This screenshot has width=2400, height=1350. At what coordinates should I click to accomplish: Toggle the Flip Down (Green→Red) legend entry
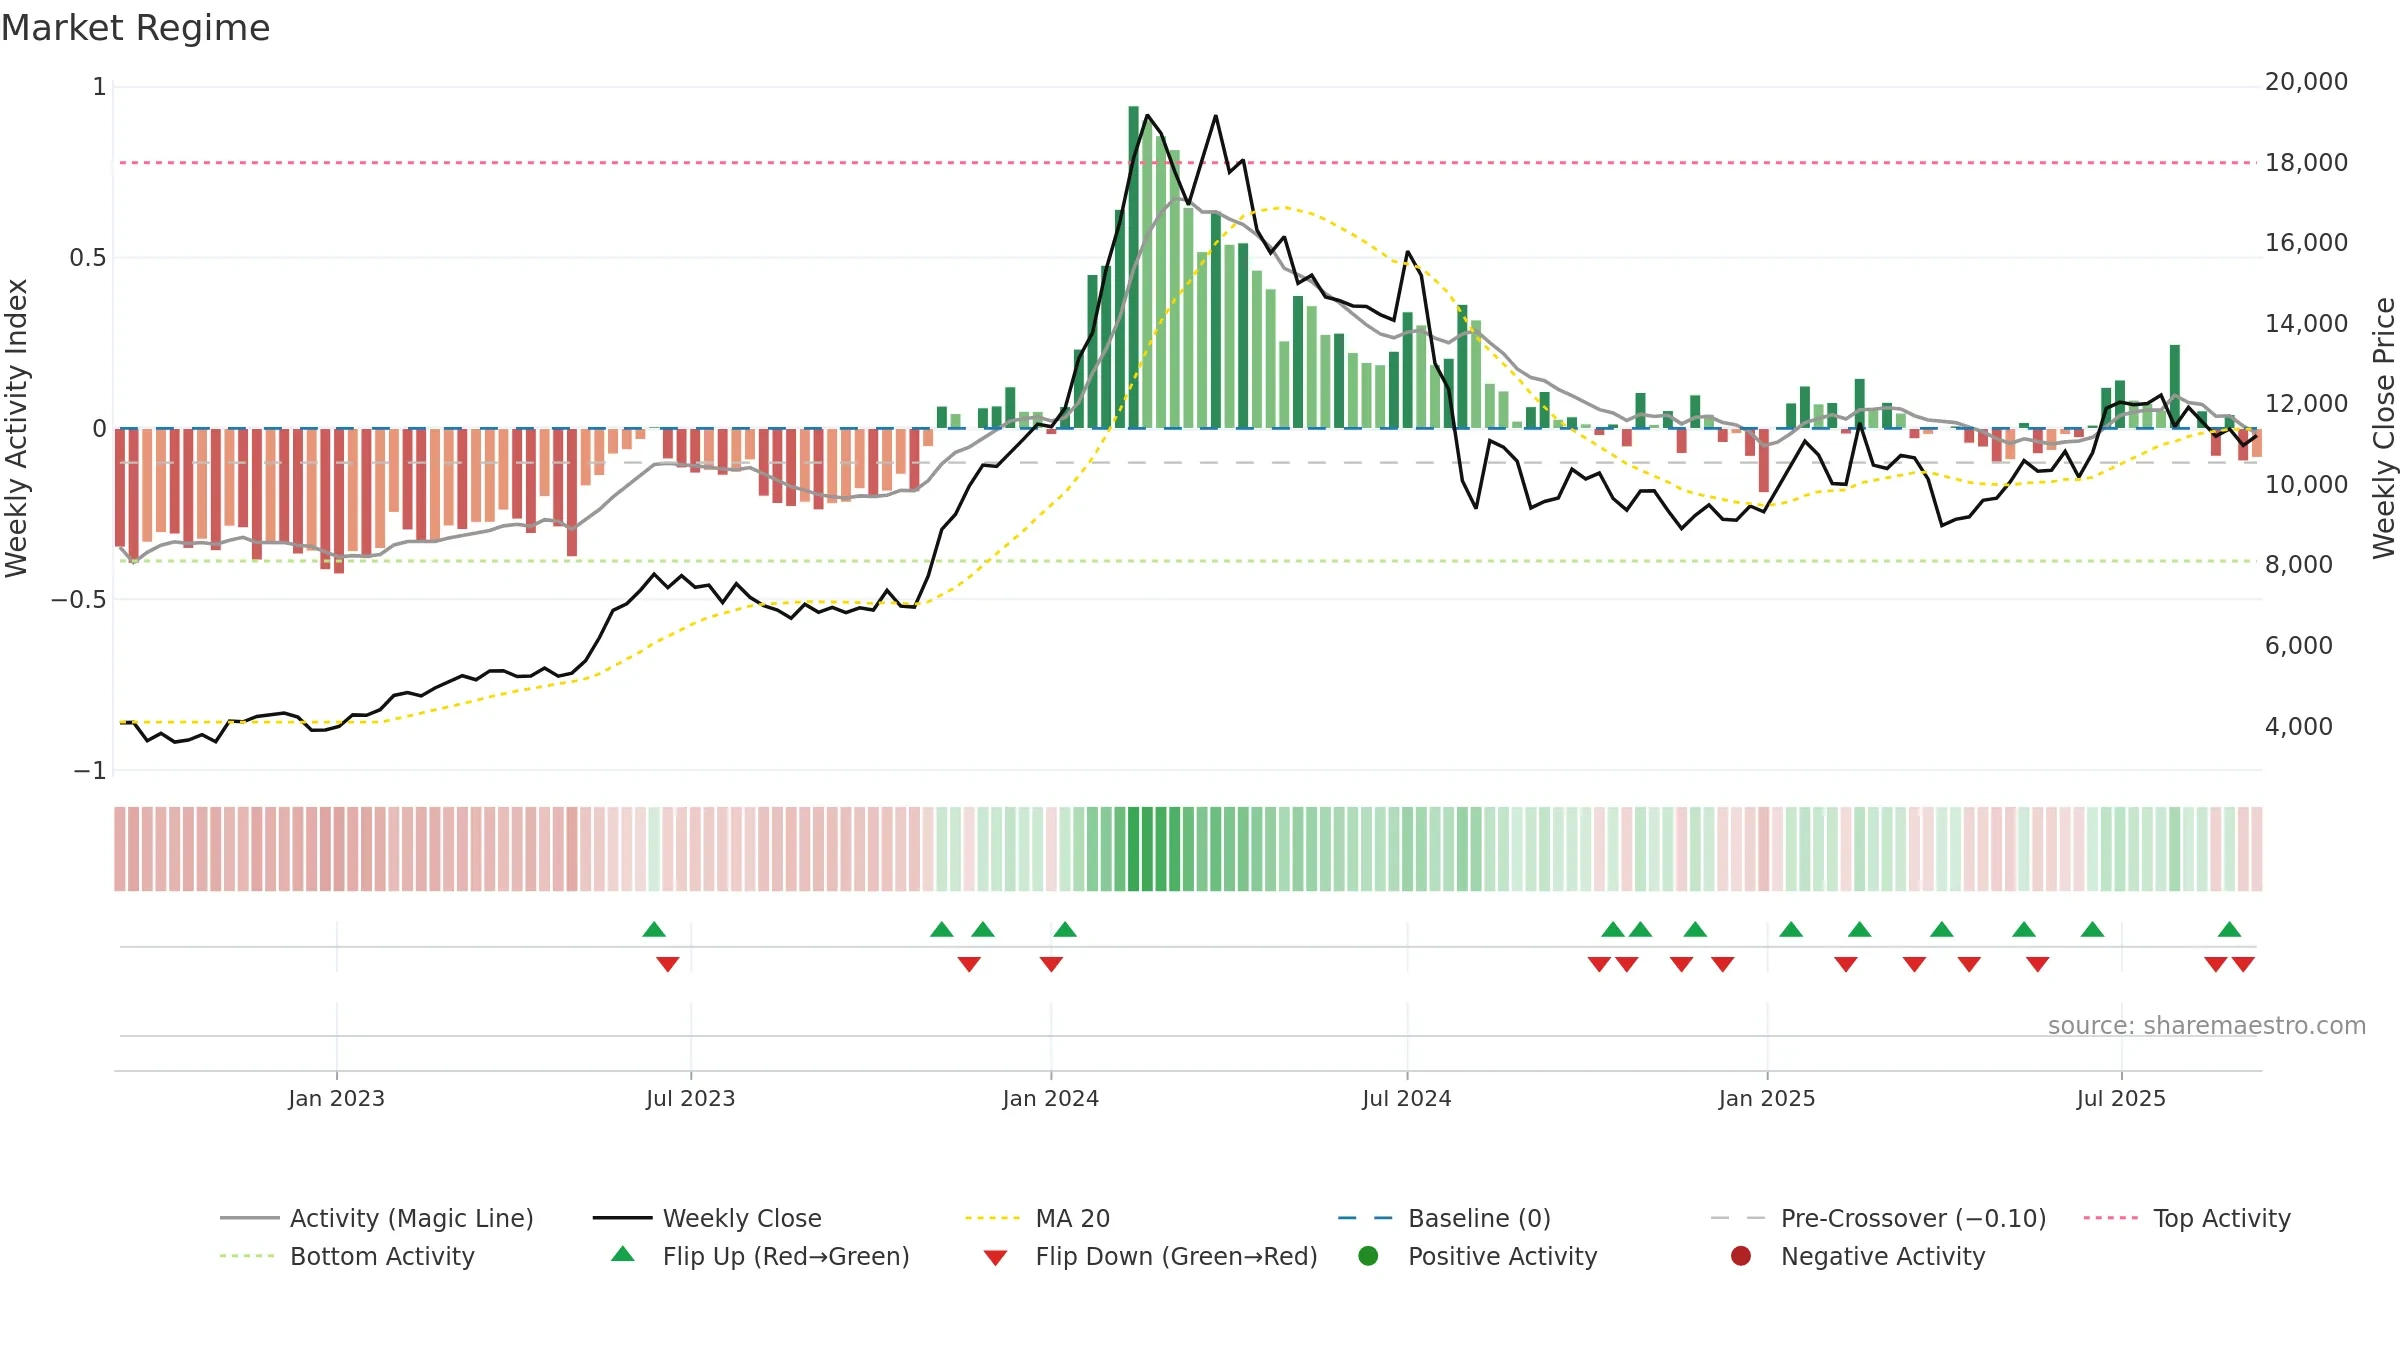[1150, 1256]
